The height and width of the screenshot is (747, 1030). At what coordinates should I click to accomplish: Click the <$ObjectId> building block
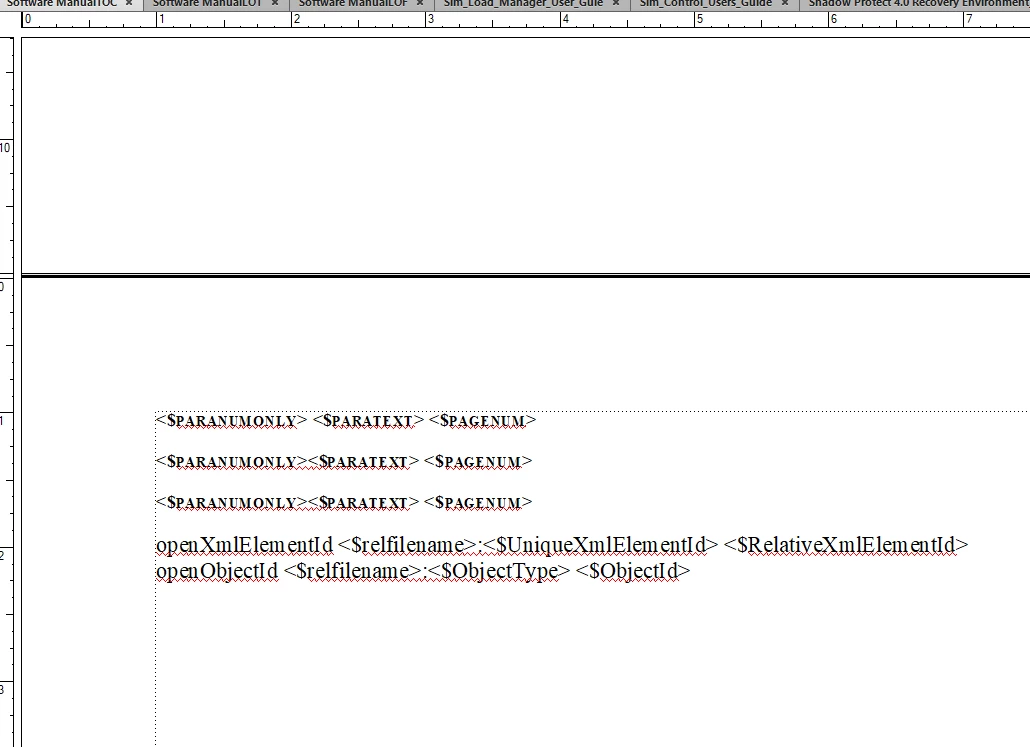[x=633, y=571]
